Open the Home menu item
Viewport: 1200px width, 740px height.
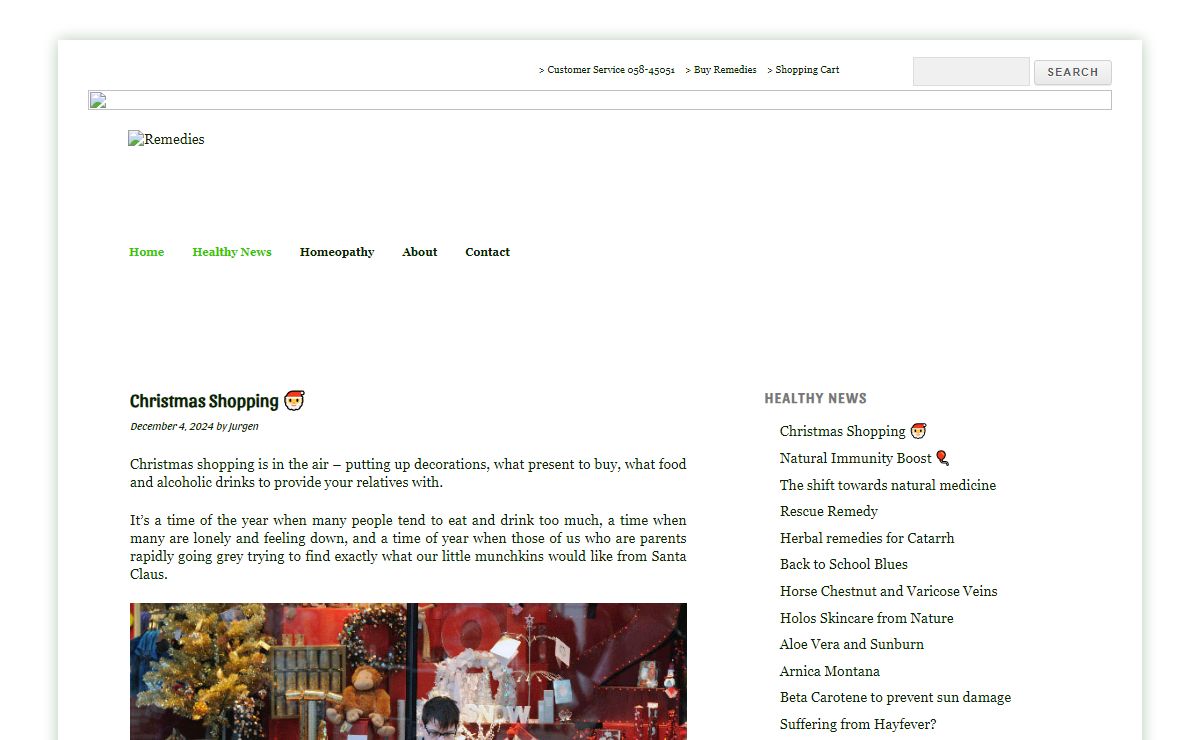(x=146, y=252)
